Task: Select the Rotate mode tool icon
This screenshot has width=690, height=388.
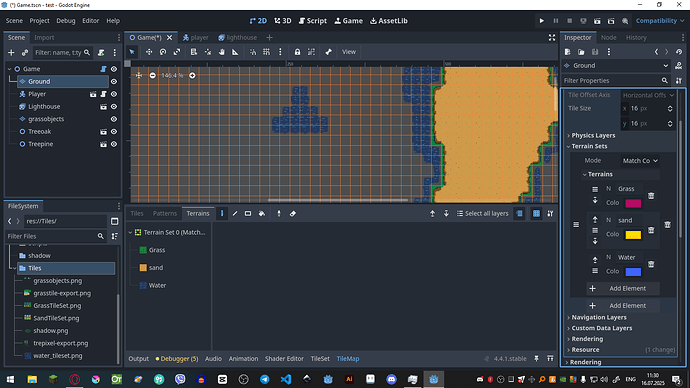Action: coord(163,52)
